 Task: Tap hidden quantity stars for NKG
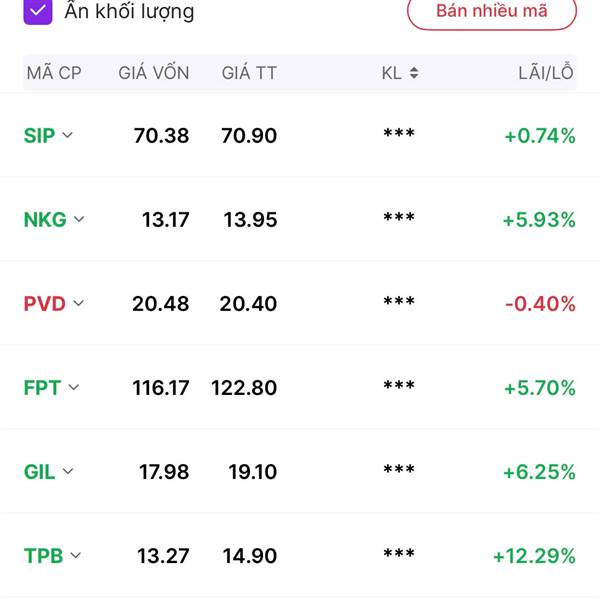(x=399, y=217)
